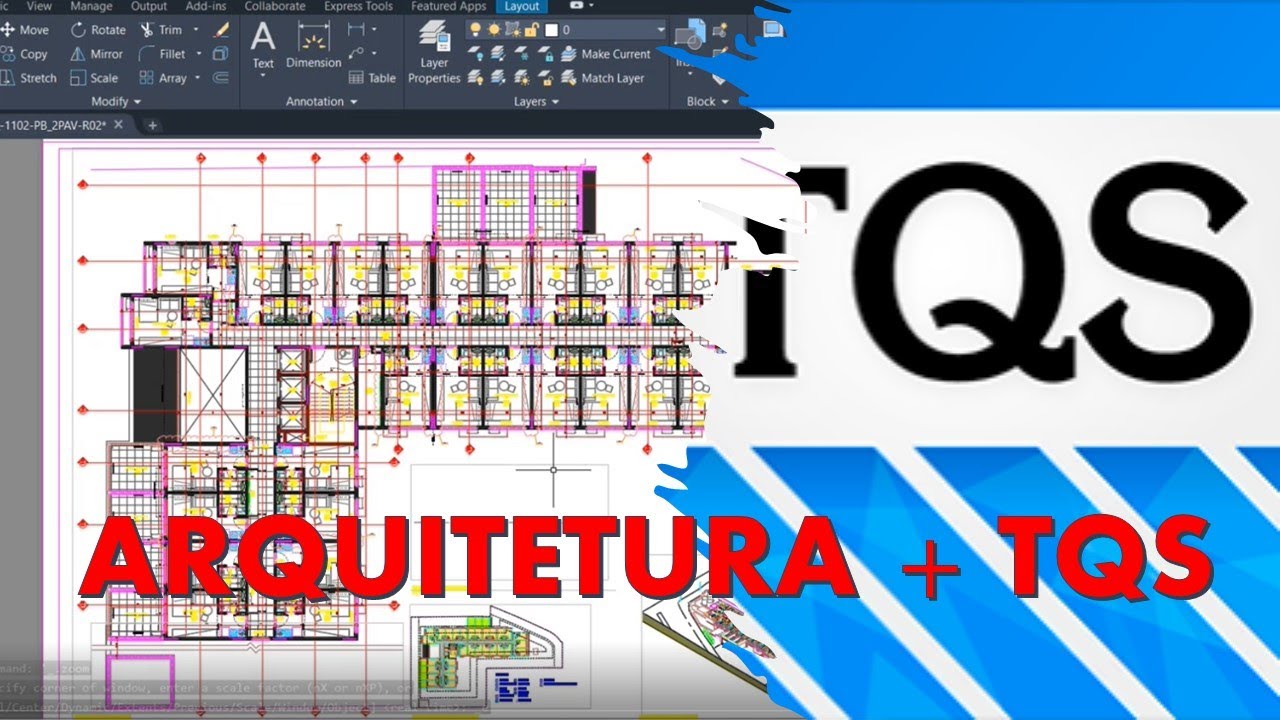Click the layer Unlock icon

pos(546,78)
